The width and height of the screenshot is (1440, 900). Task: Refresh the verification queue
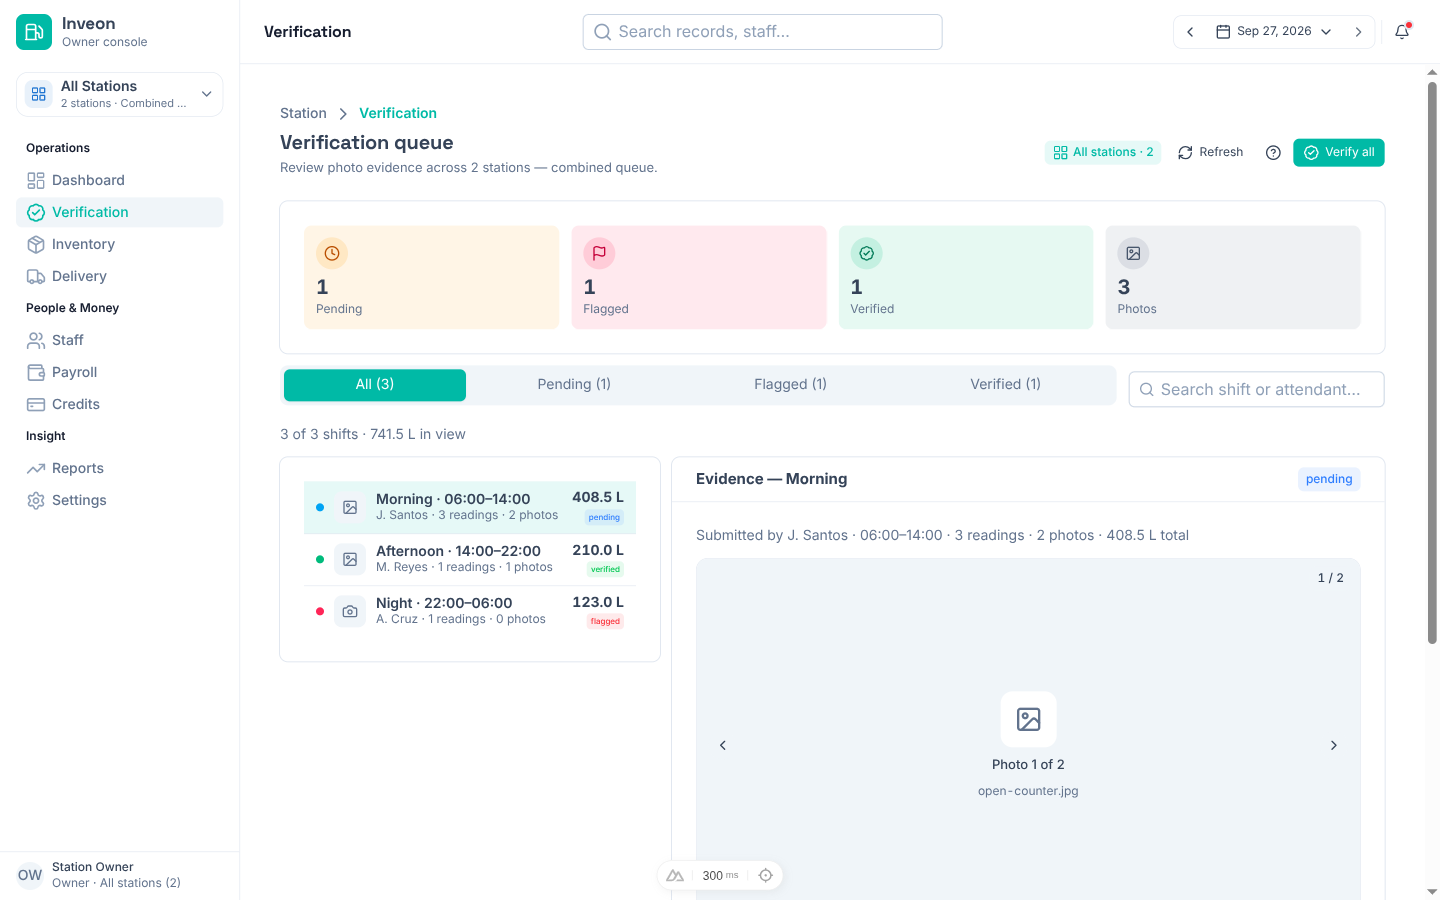click(x=1211, y=152)
